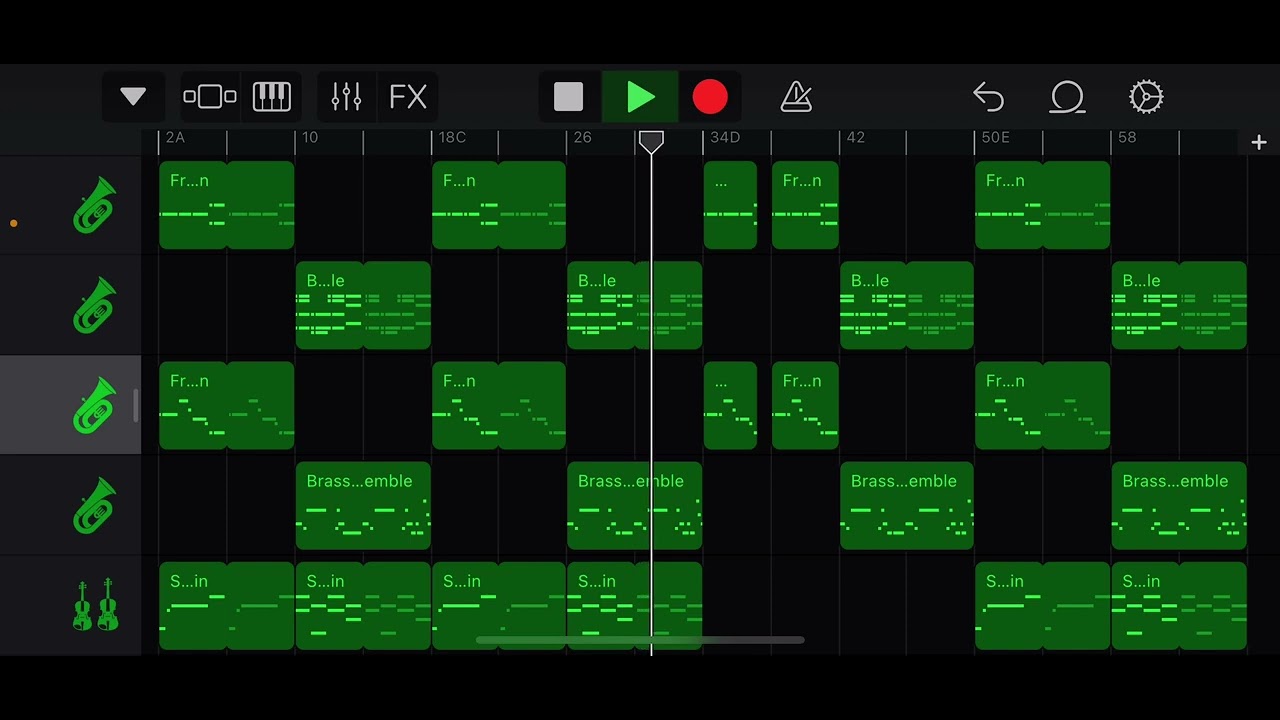The height and width of the screenshot is (720, 1280).
Task: Select strings S...in region at bar 18
Action: click(499, 605)
